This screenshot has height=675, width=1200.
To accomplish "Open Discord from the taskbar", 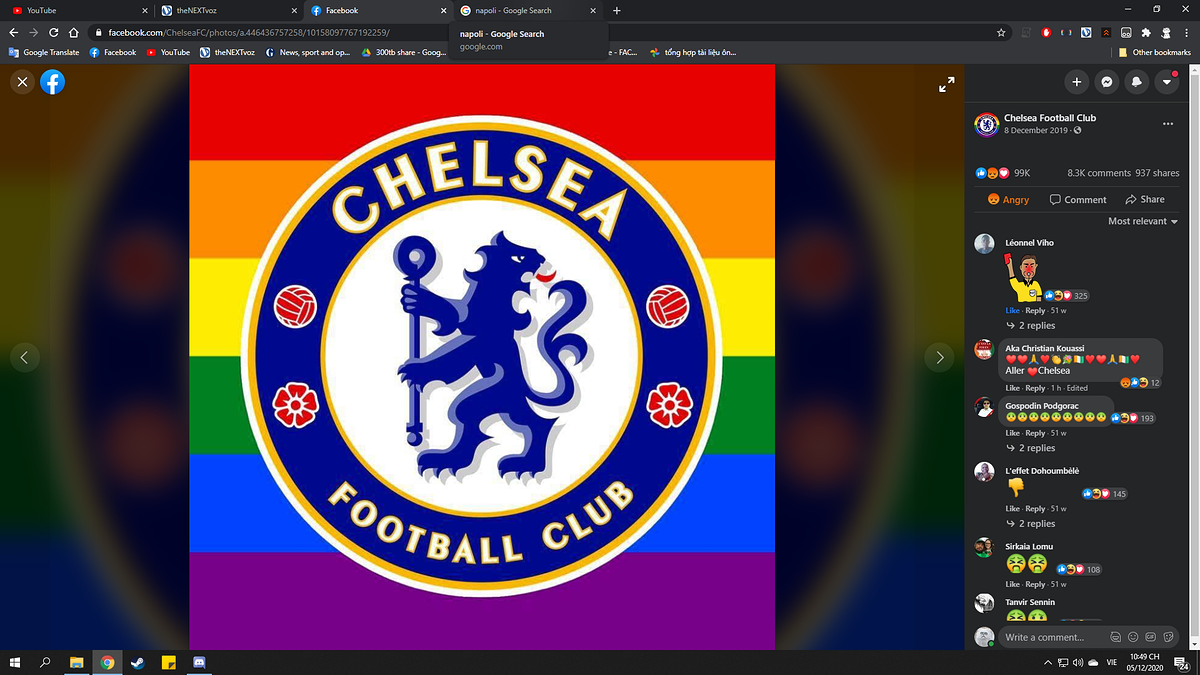I will [x=198, y=662].
